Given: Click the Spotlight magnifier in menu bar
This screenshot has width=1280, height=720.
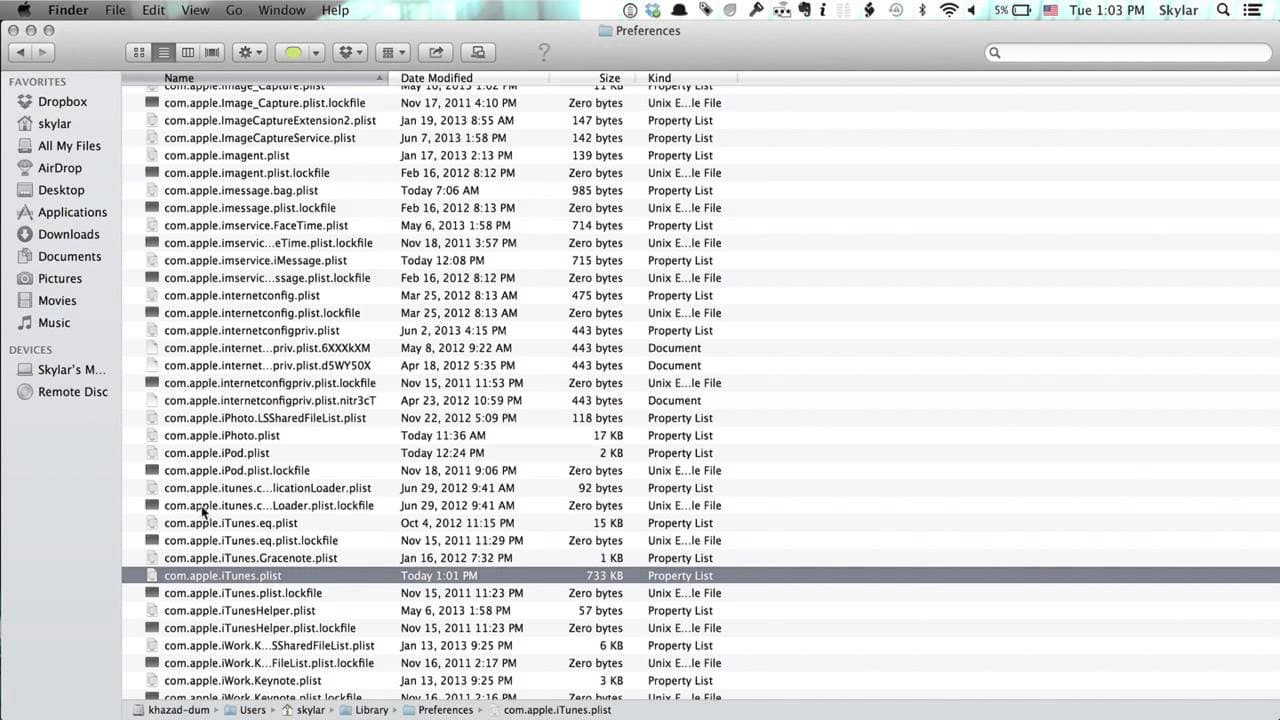Looking at the screenshot, I should pos(1223,10).
